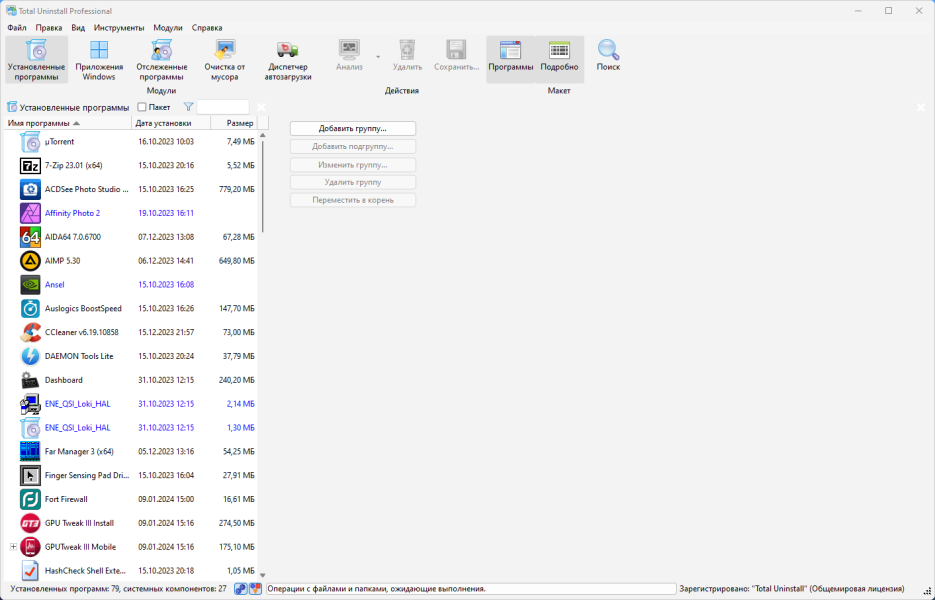
Task: Click the Far Manager 3 icon
Action: point(30,452)
